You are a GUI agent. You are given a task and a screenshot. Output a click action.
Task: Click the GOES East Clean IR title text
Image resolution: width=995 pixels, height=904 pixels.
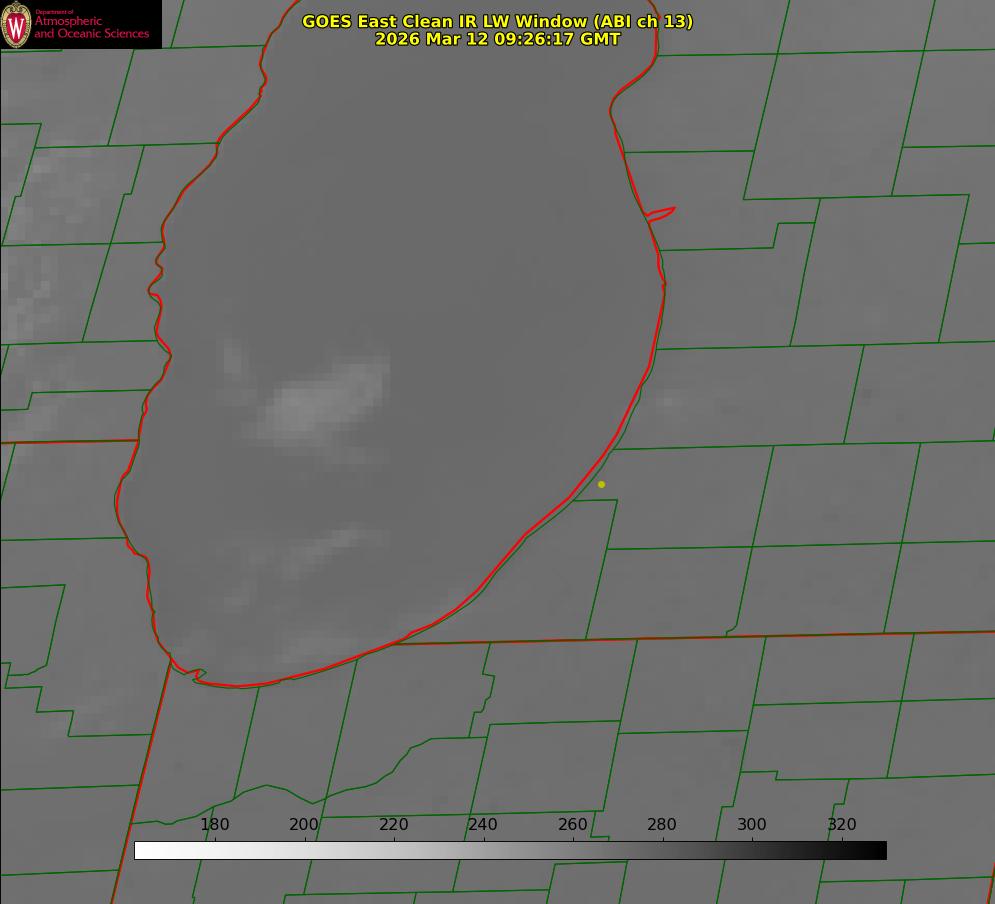pyautogui.click(x=498, y=21)
